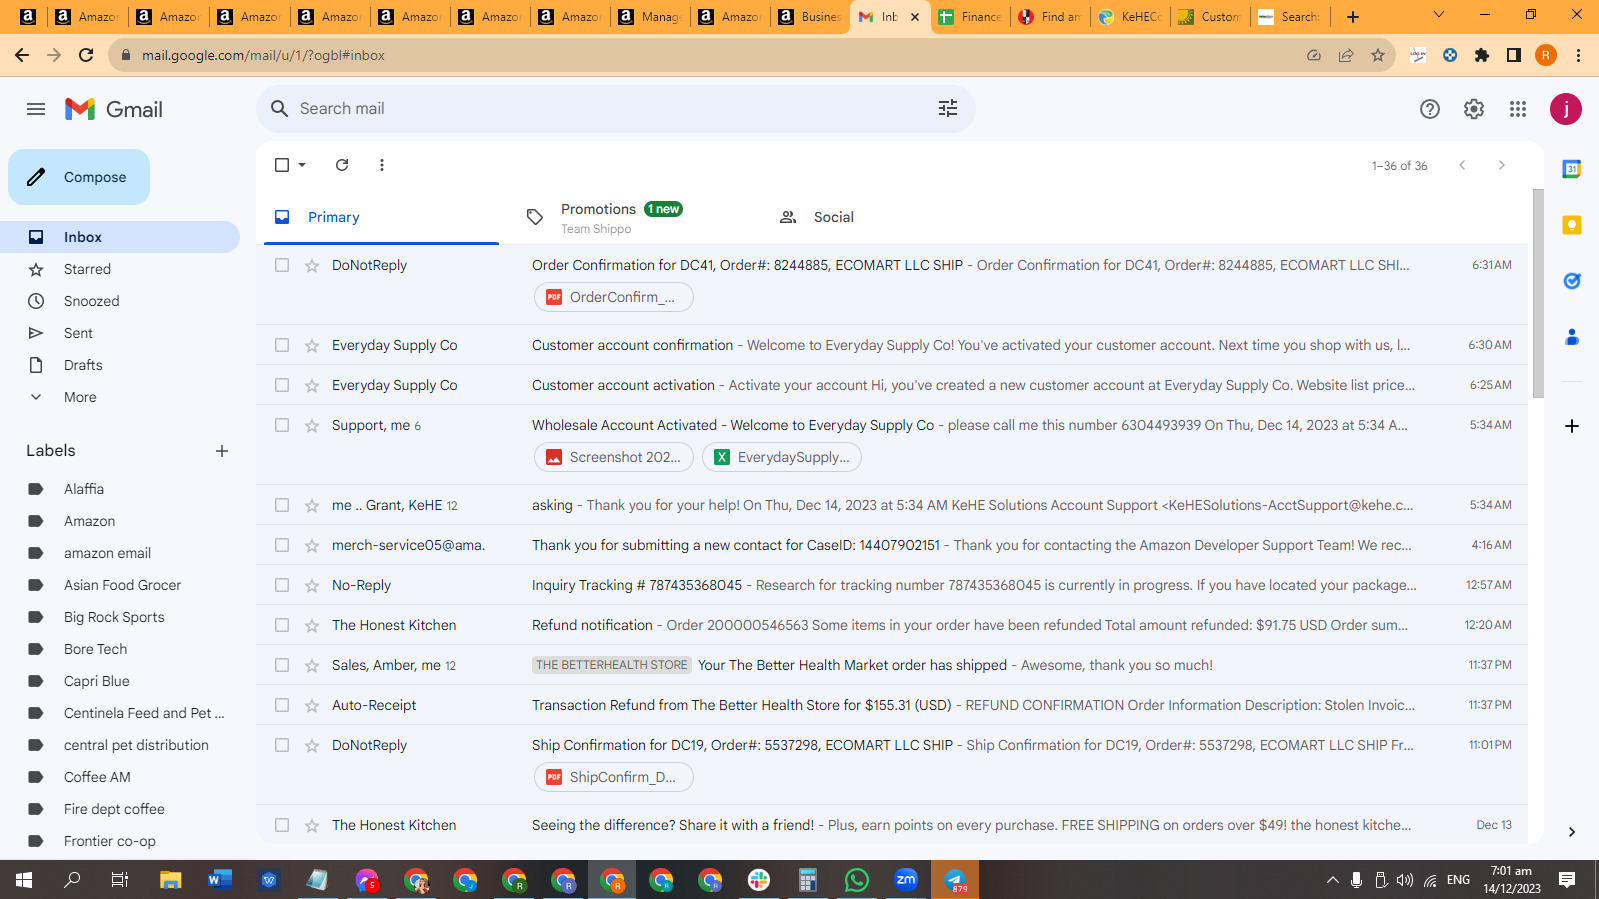
Task: Star the merch-service05 Amazon email
Action: [x=312, y=545]
